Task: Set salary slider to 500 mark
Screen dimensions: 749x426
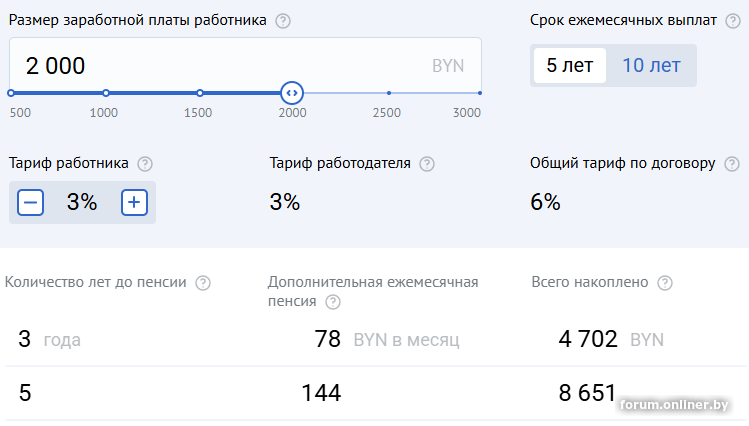Action: pos(11,93)
